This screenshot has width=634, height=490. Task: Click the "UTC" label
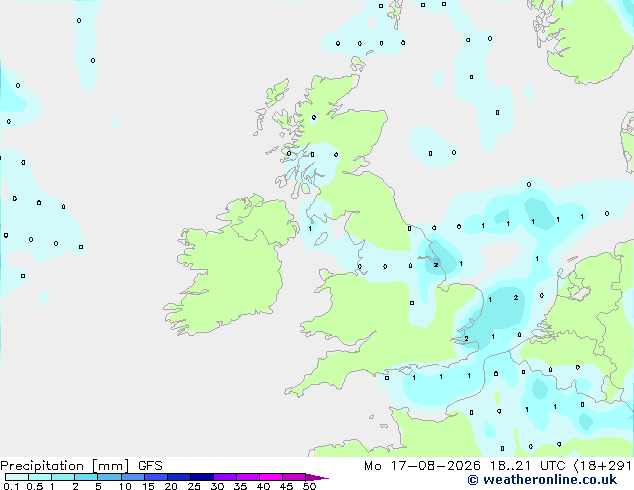553,466
